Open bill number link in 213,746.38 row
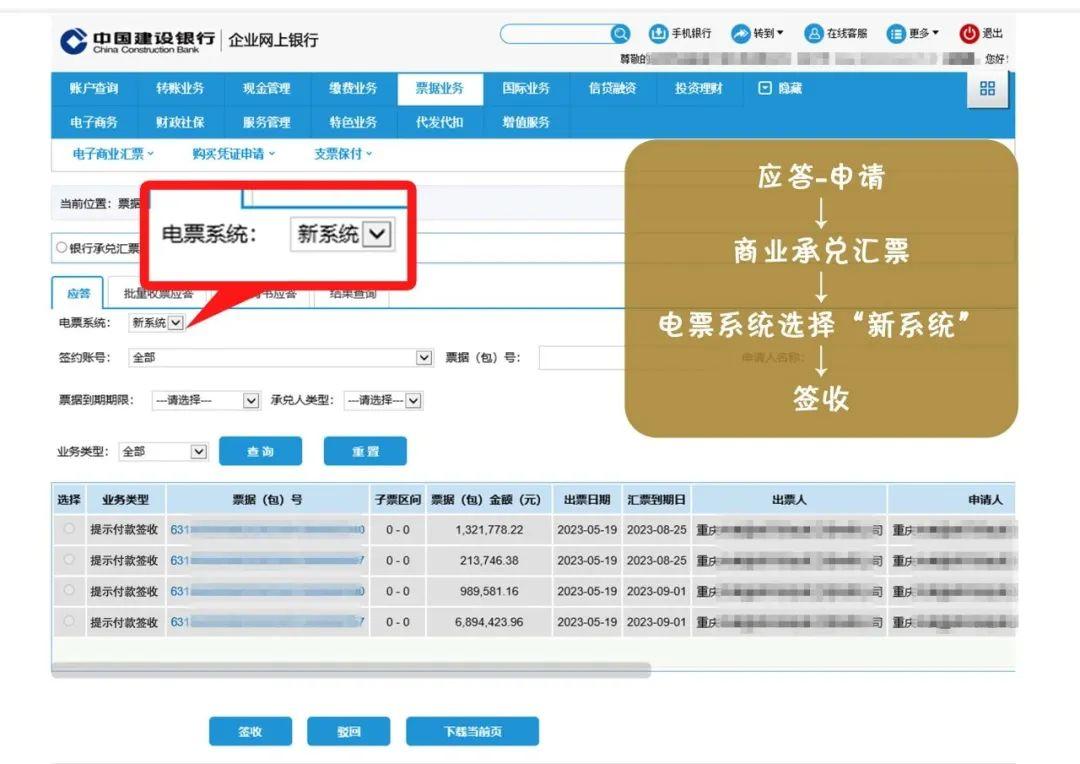The width and height of the screenshot is (1080, 764). (x=268, y=560)
